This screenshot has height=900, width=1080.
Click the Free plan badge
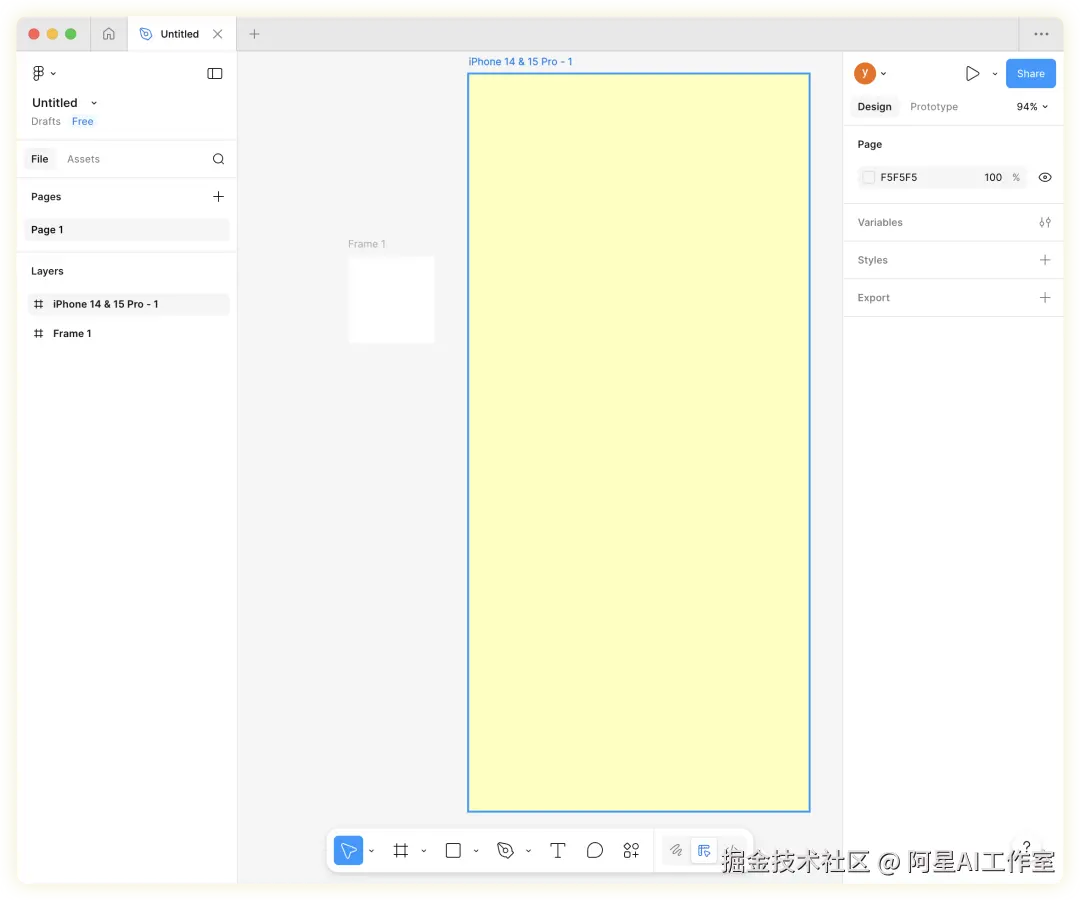[83, 121]
